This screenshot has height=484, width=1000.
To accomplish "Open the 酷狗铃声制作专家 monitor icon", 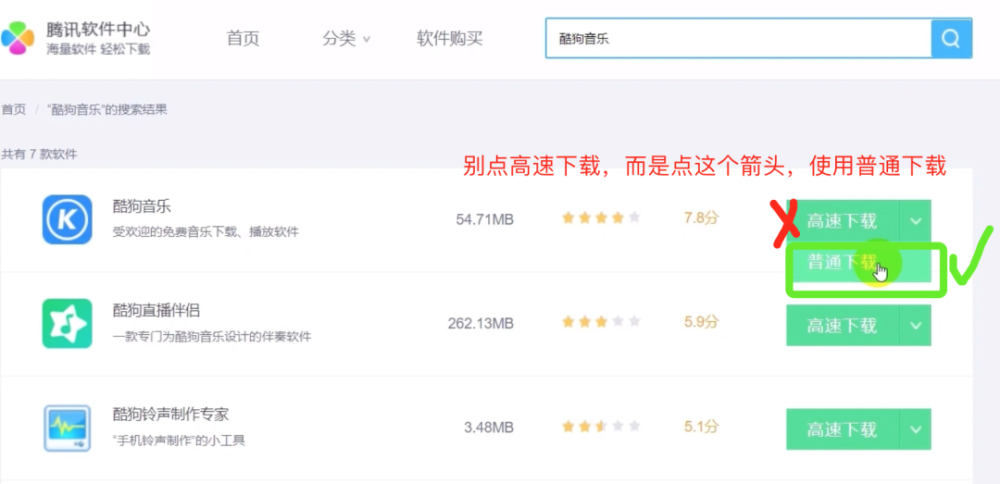I will click(67, 428).
